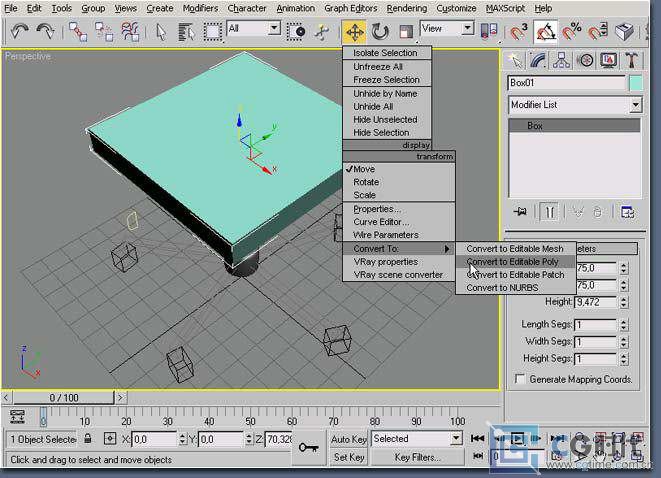Expand the View coordinate system dropdown

467,29
